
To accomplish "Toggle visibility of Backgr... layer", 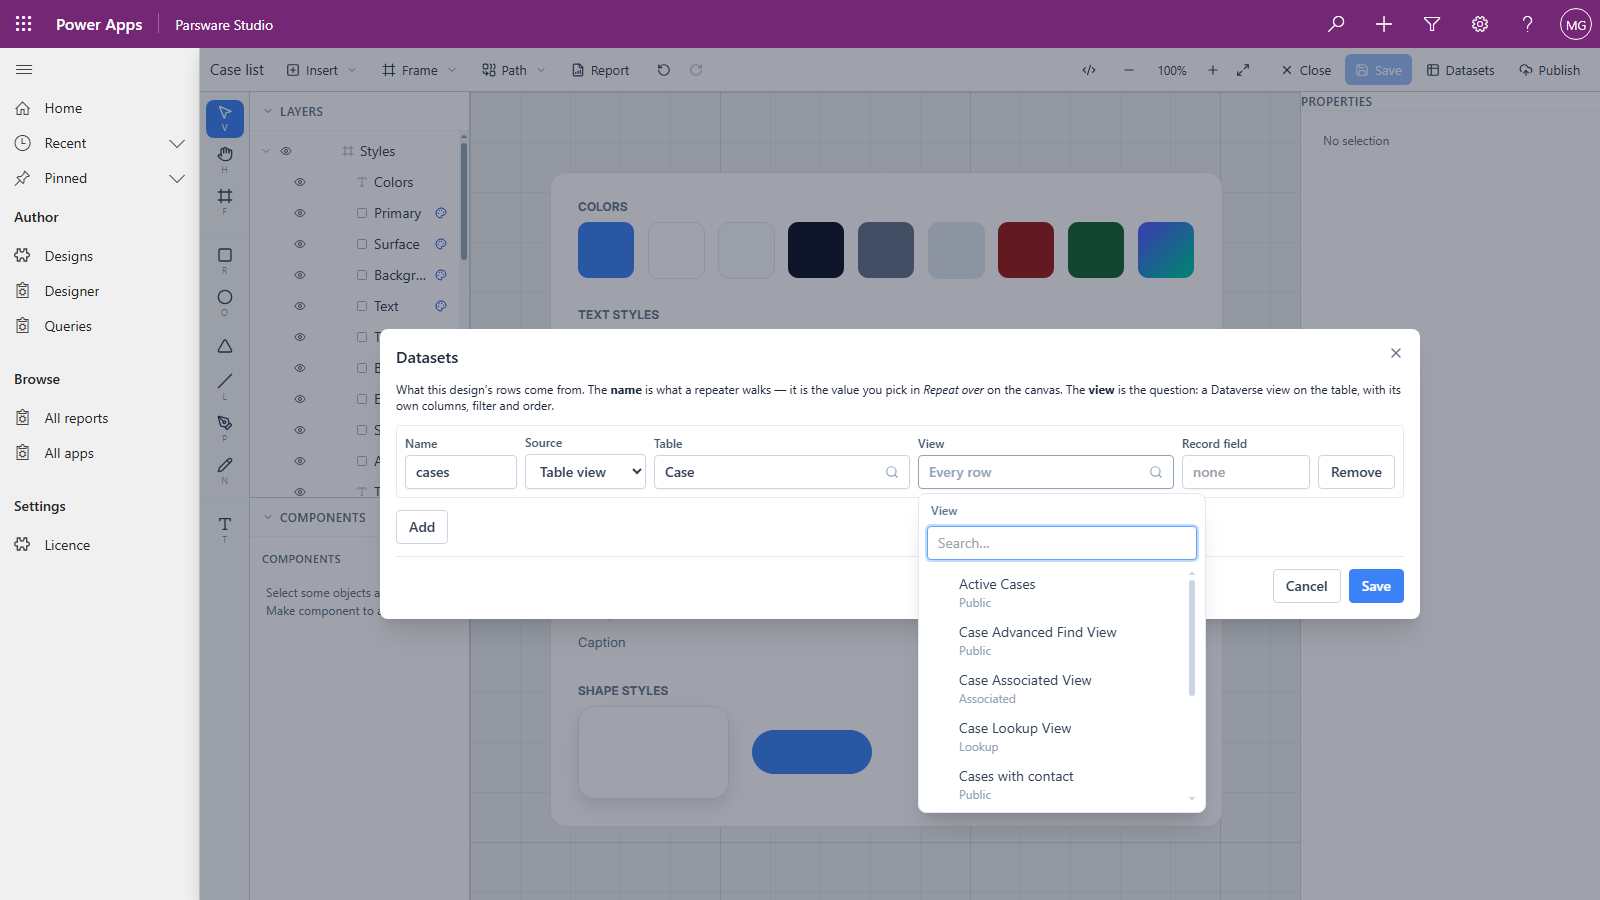I will [300, 275].
